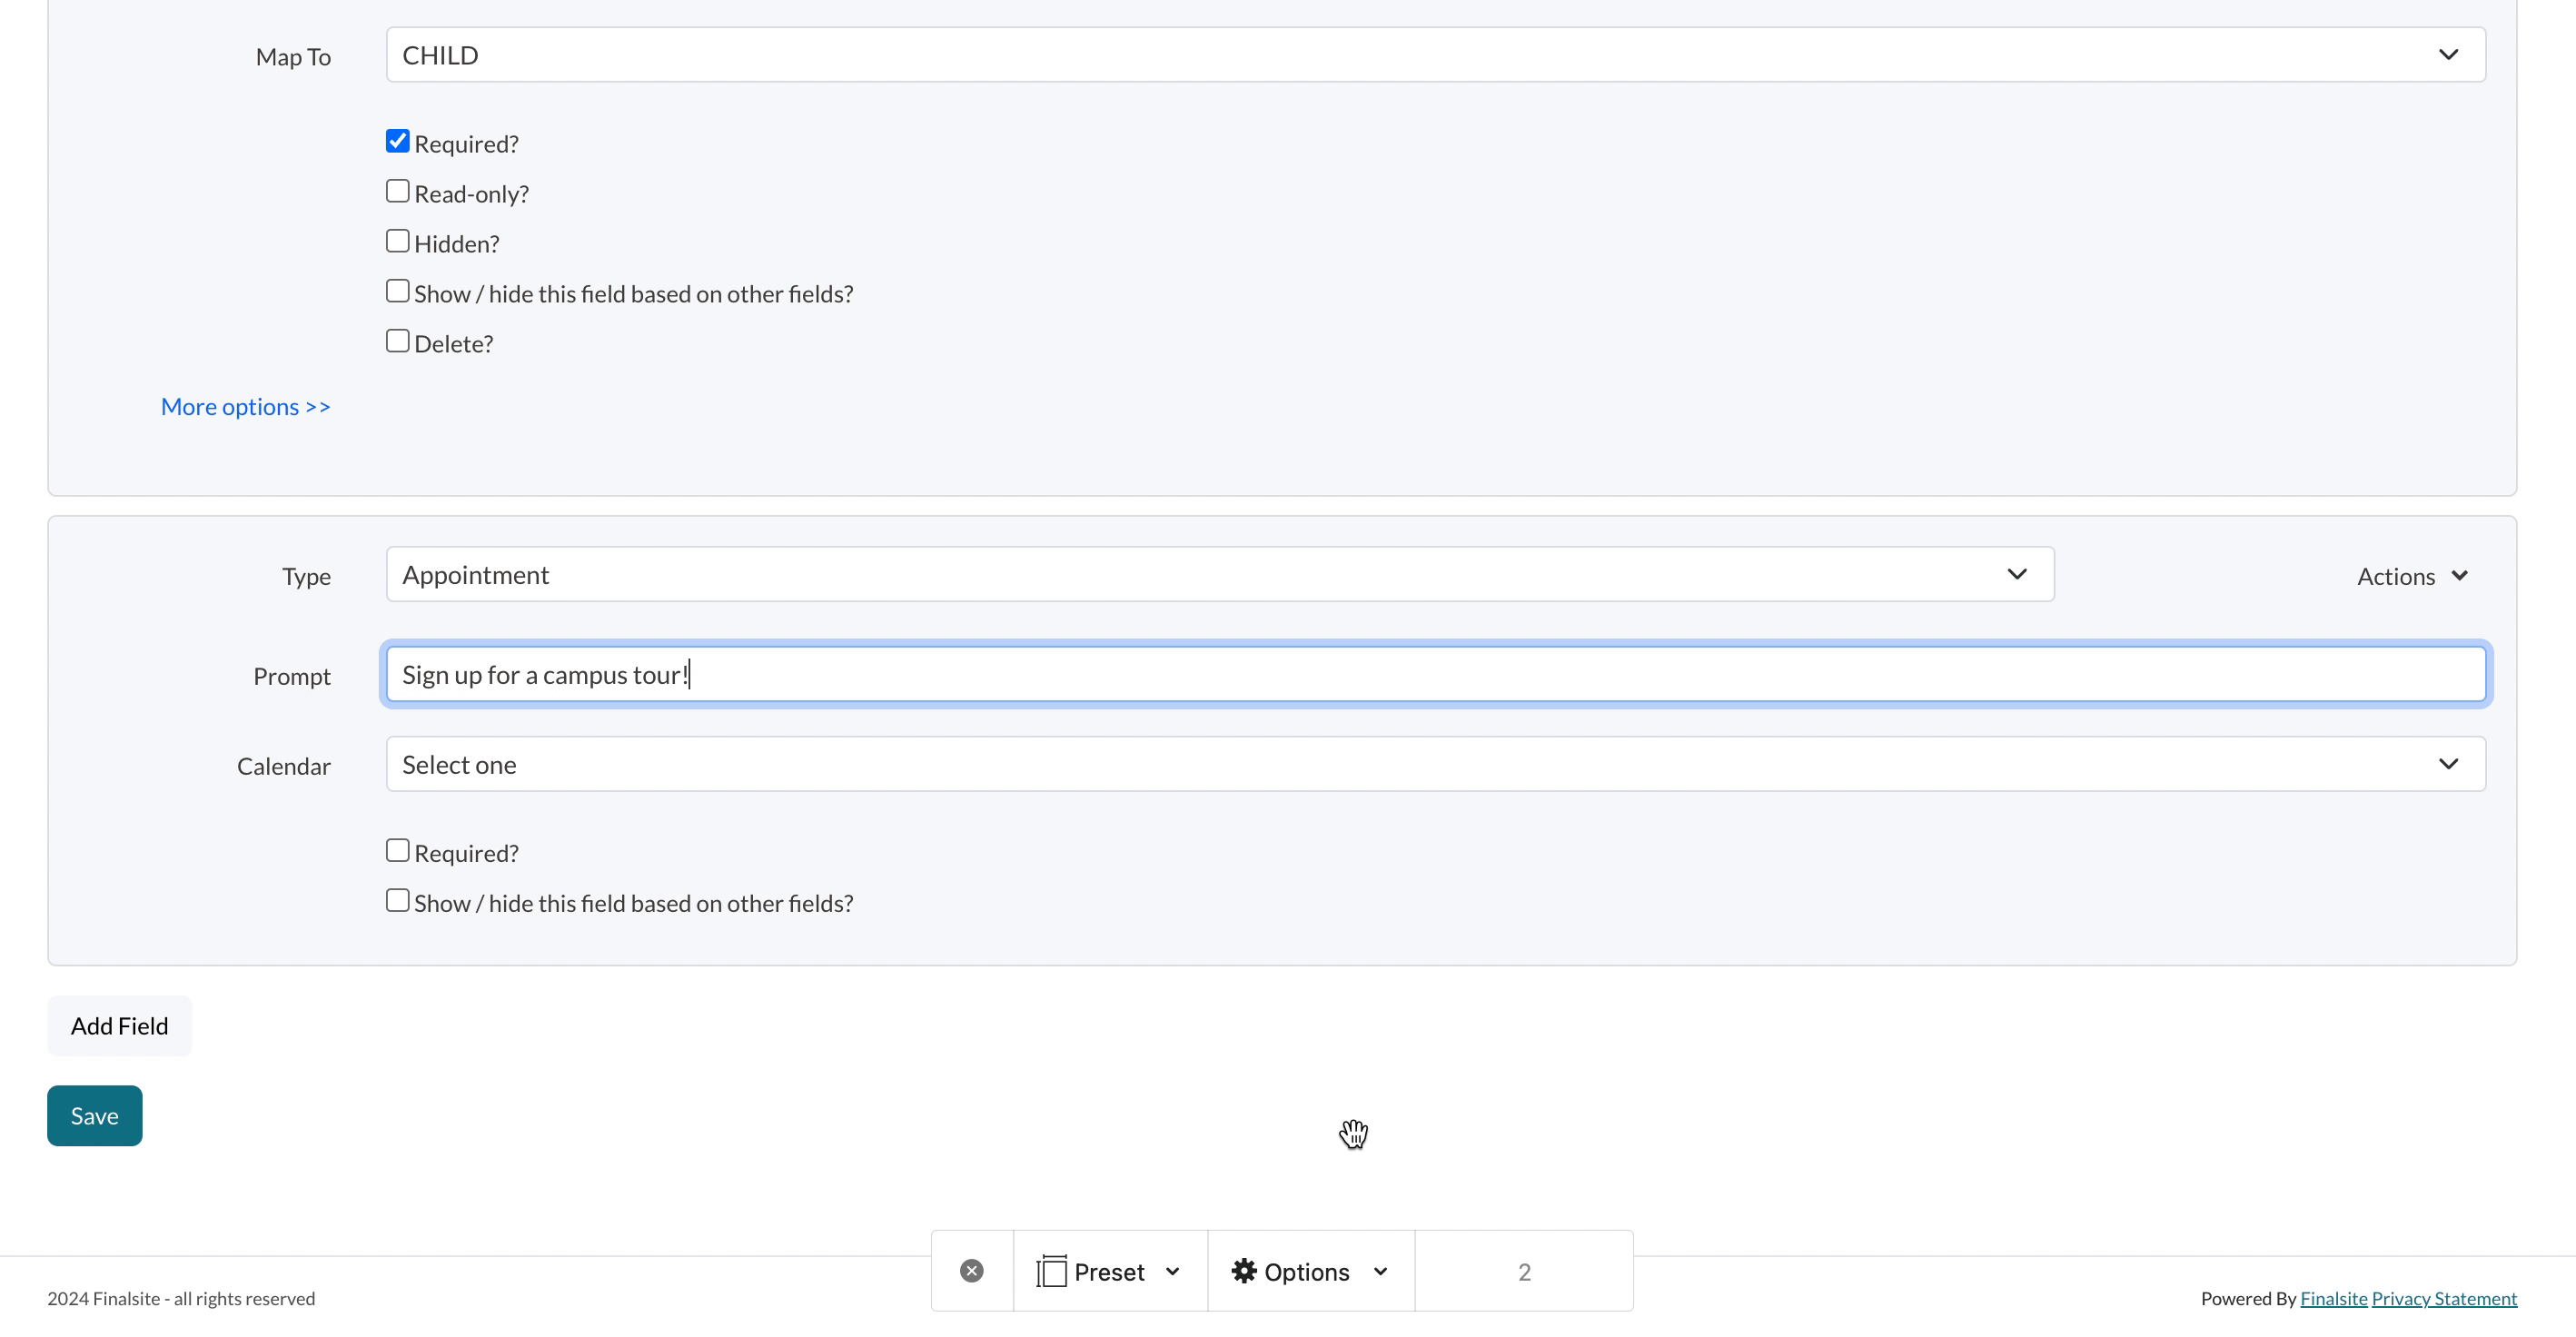Uncheck the checked Required? checkbox
This screenshot has width=2576, height=1337.
pyautogui.click(x=397, y=141)
